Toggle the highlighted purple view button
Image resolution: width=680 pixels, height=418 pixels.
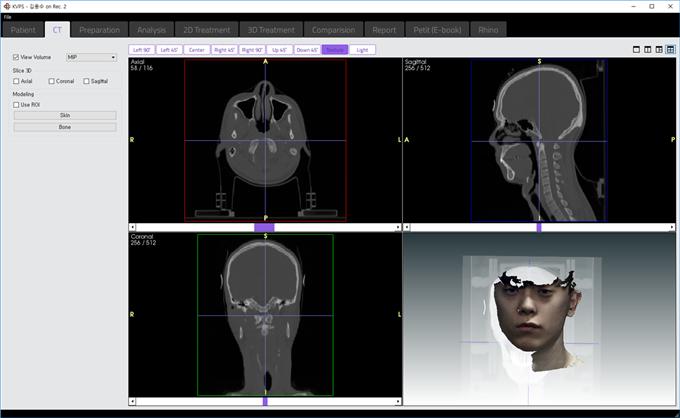click(x=335, y=50)
